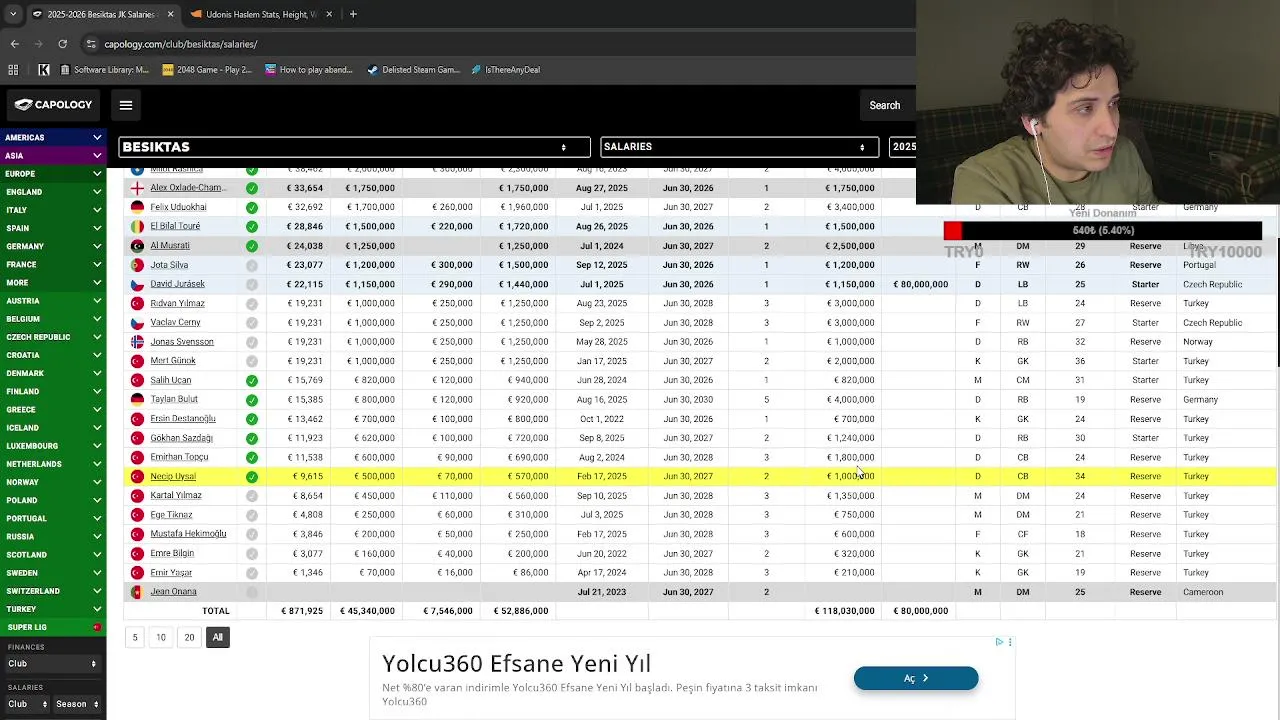Open Necip Uysal player page
1280x720 pixels.
click(x=173, y=477)
